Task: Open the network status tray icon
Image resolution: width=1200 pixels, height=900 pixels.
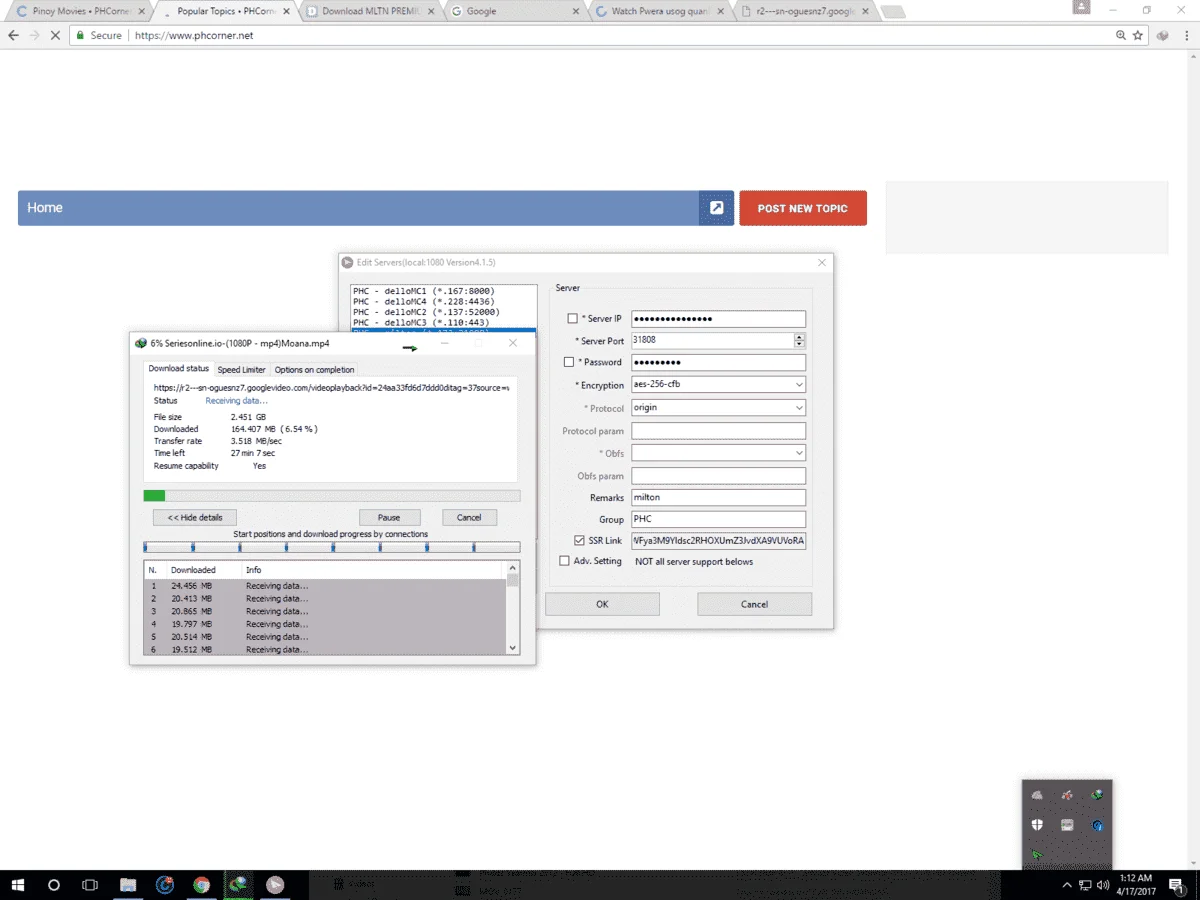Action: tap(1085, 885)
